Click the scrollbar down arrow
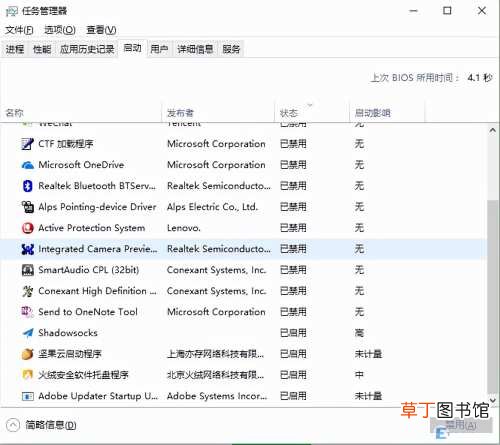500x445 pixels. click(x=493, y=400)
